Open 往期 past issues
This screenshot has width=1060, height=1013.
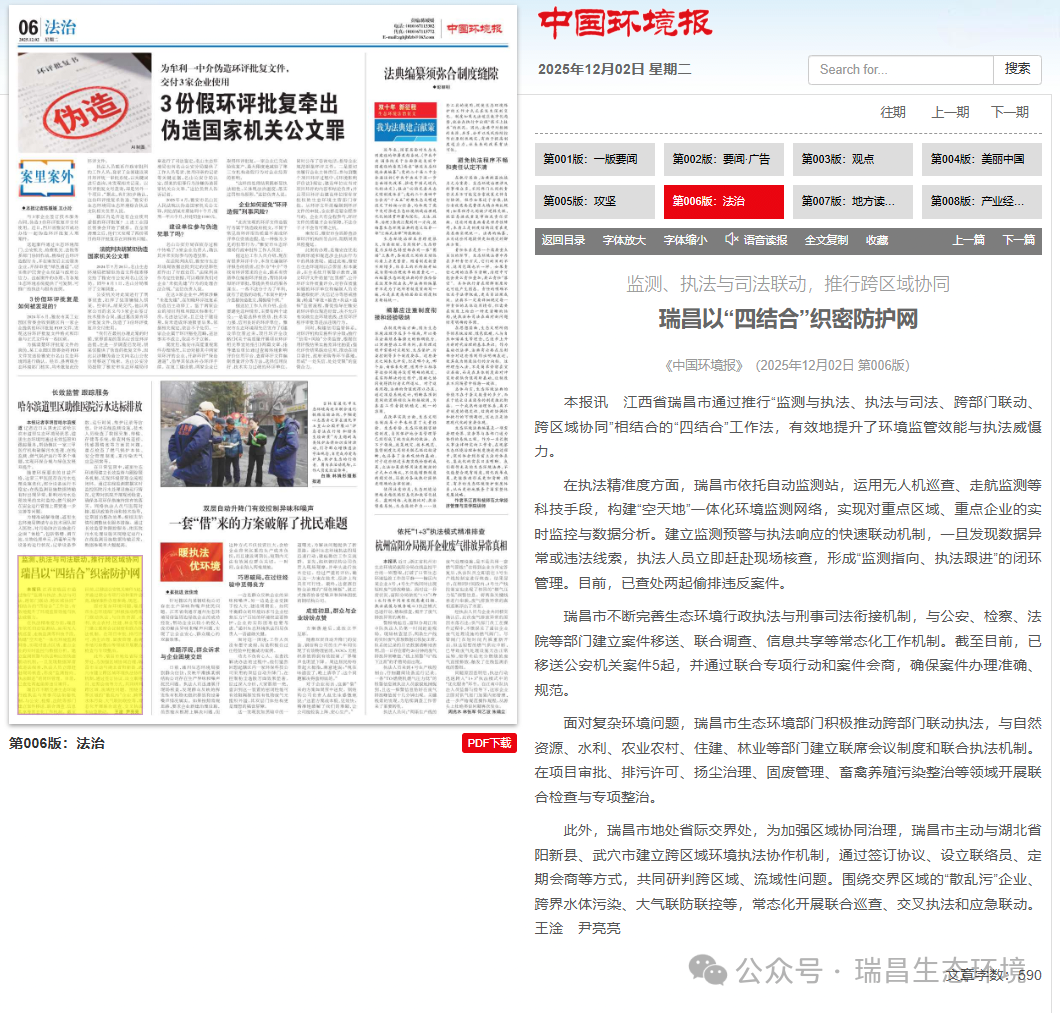[x=892, y=112]
